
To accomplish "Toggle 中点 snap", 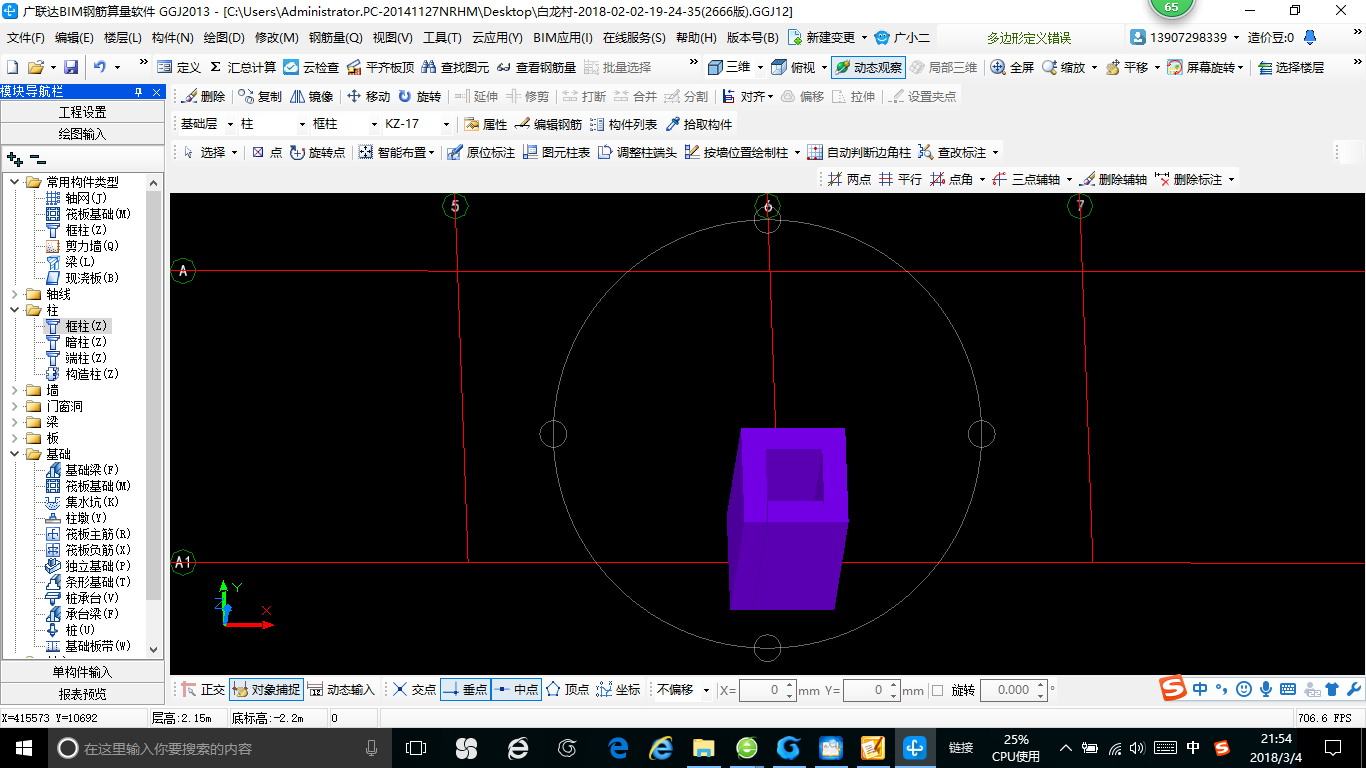I will 516,690.
